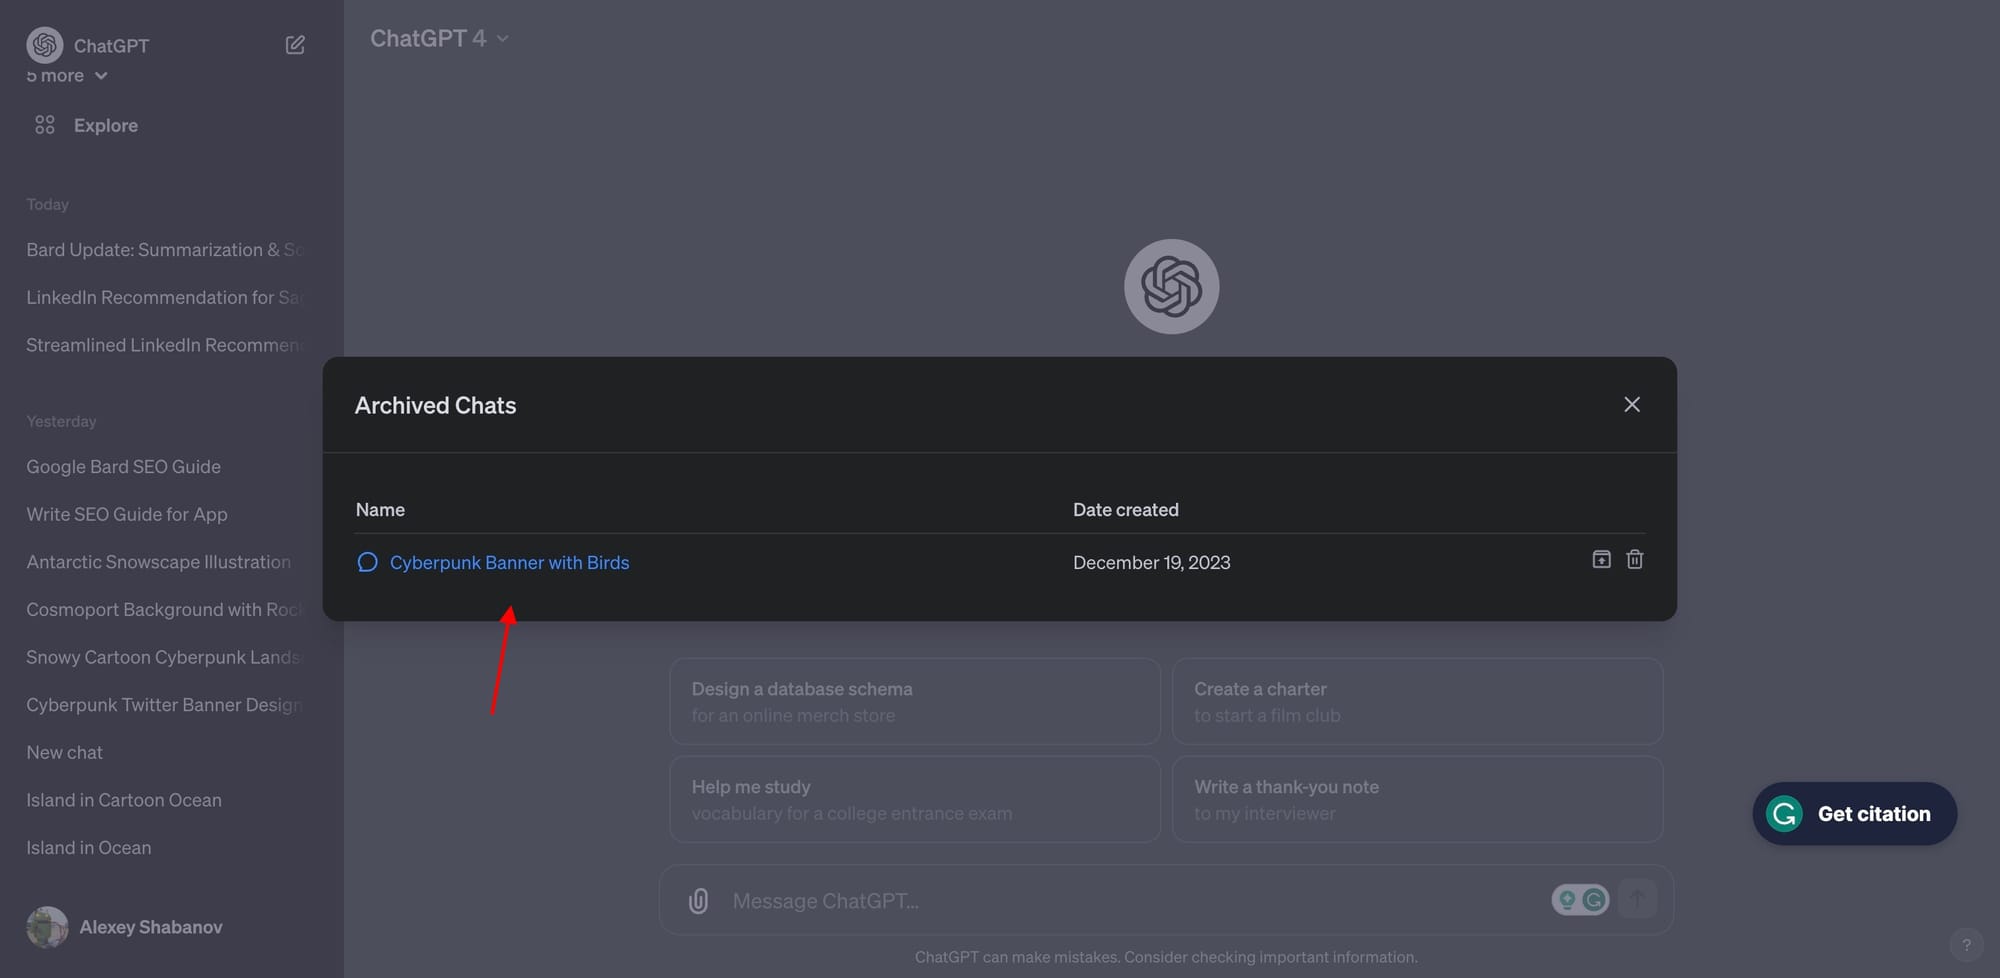Screen dimensions: 2000x978
Task: Open 'LinkedIn Recommendation for' chat
Action: point(165,297)
